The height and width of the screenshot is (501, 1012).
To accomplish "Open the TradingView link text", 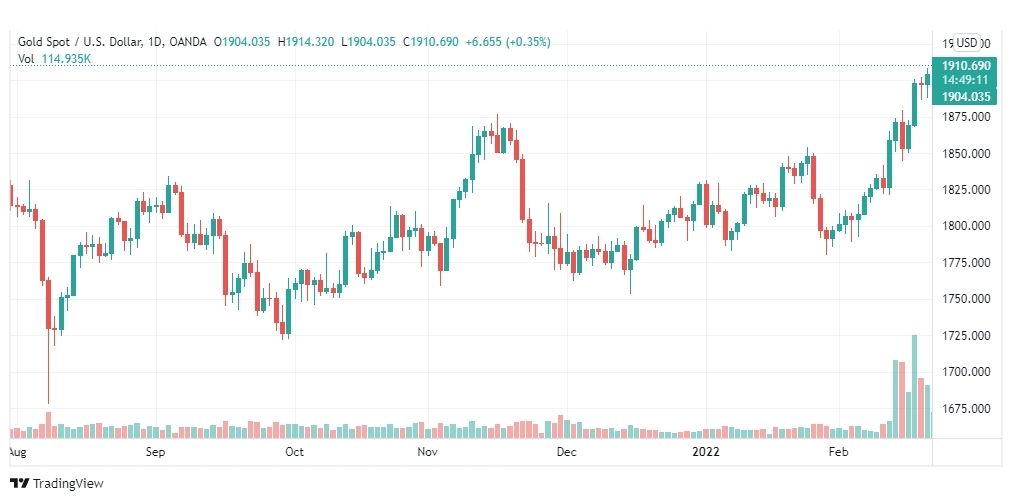I will [x=68, y=484].
